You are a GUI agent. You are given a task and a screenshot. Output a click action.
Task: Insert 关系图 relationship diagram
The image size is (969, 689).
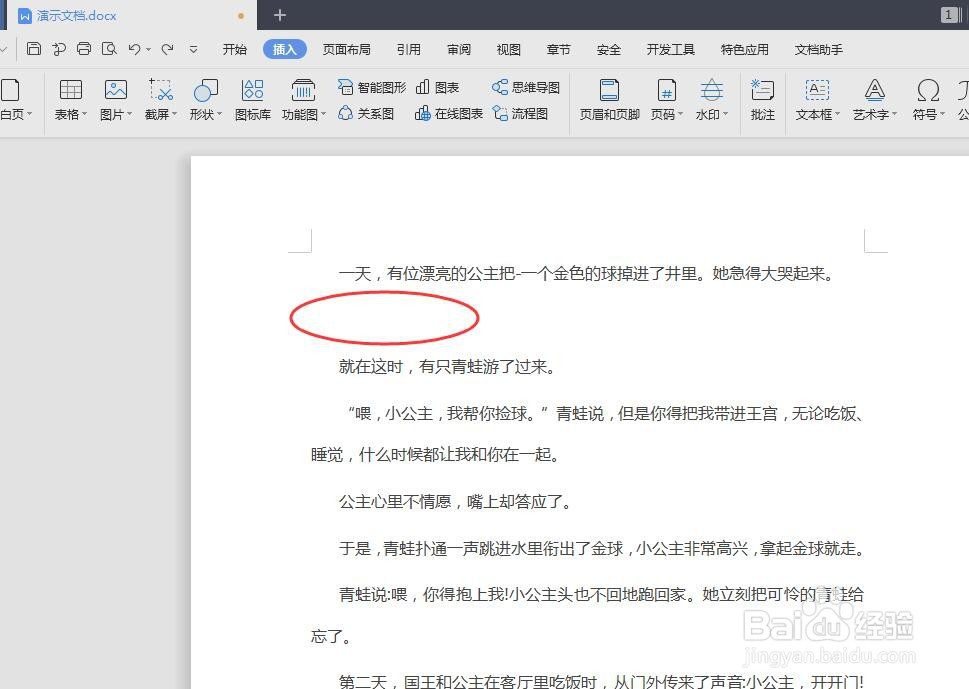[366, 114]
